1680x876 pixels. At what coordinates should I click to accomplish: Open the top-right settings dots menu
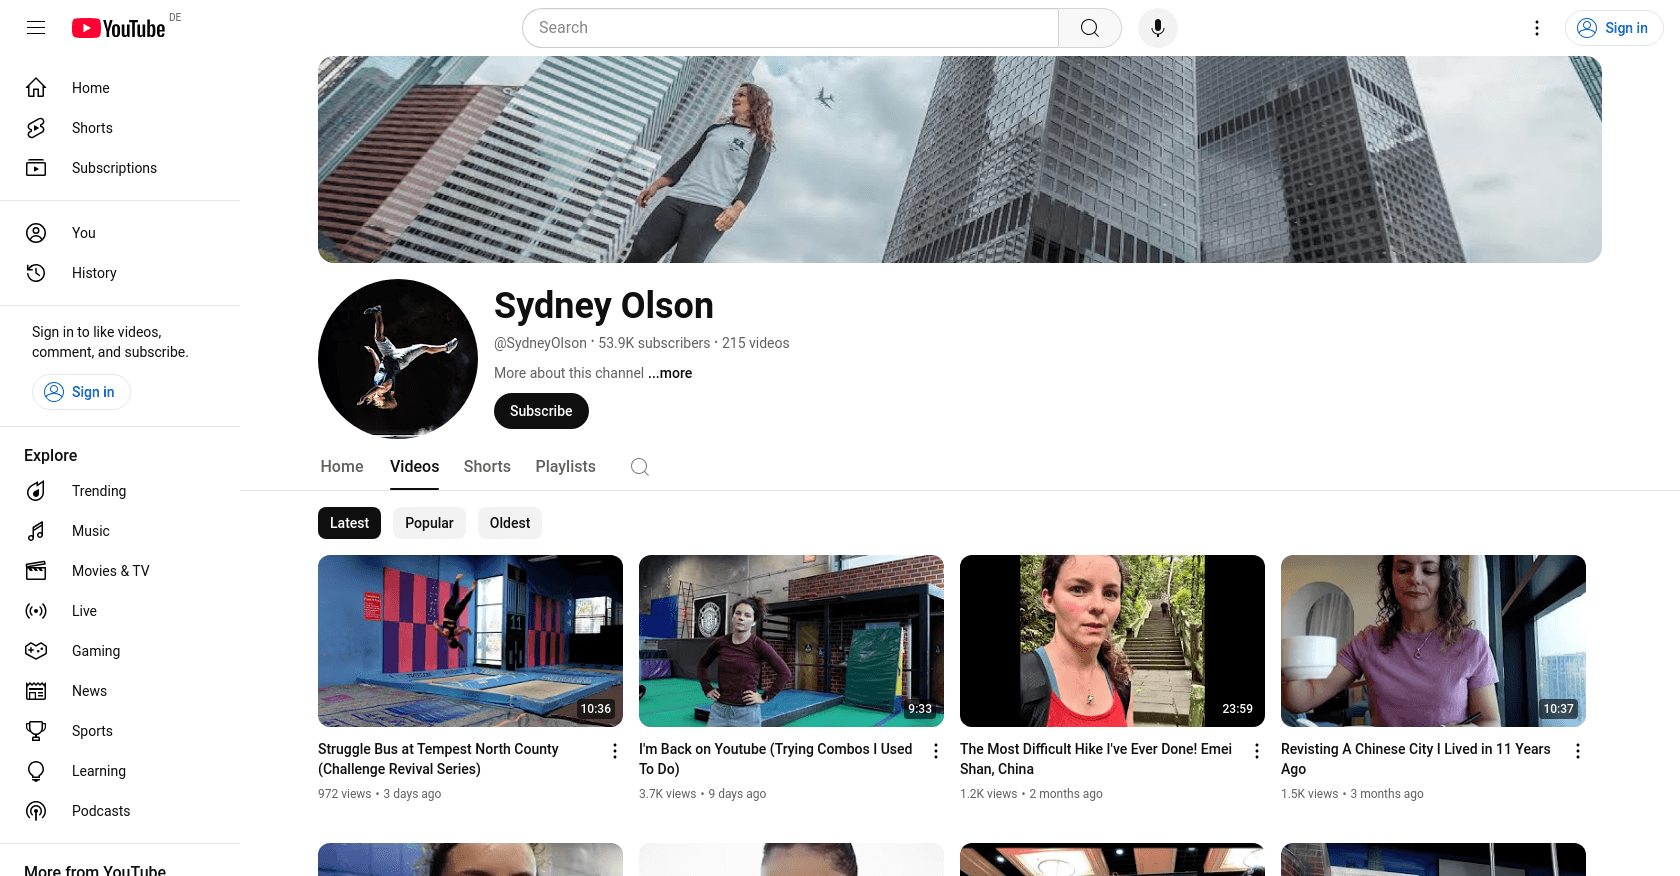point(1537,28)
